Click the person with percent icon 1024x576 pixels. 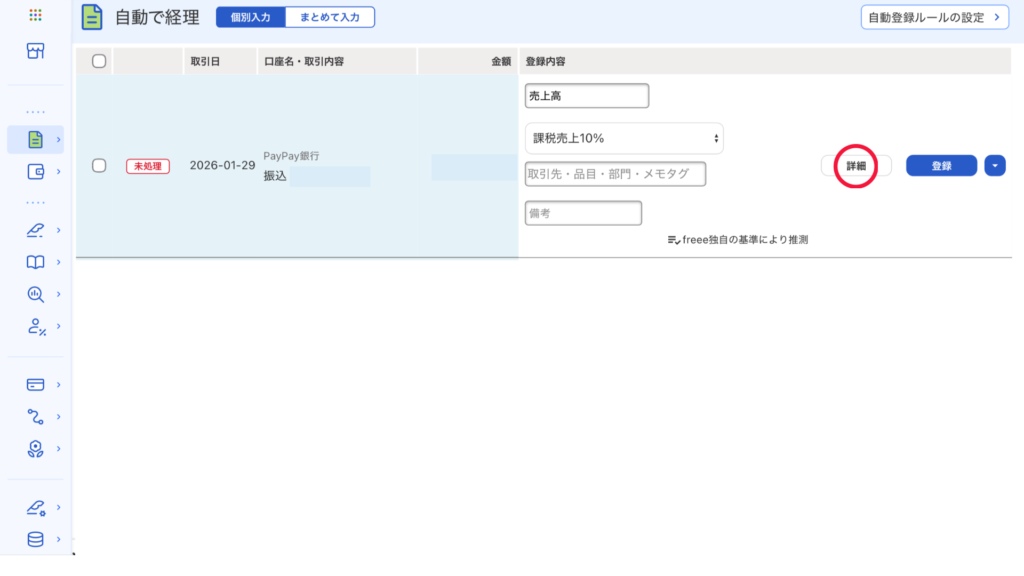pyautogui.click(x=36, y=326)
